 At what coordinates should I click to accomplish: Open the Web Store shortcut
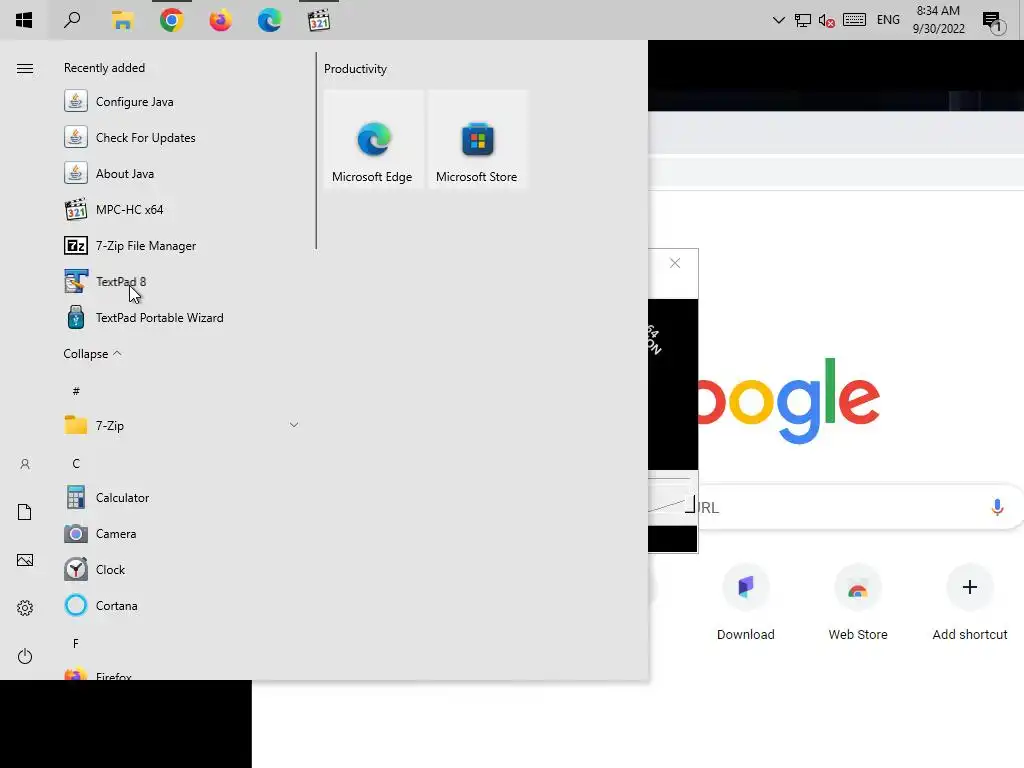857,603
